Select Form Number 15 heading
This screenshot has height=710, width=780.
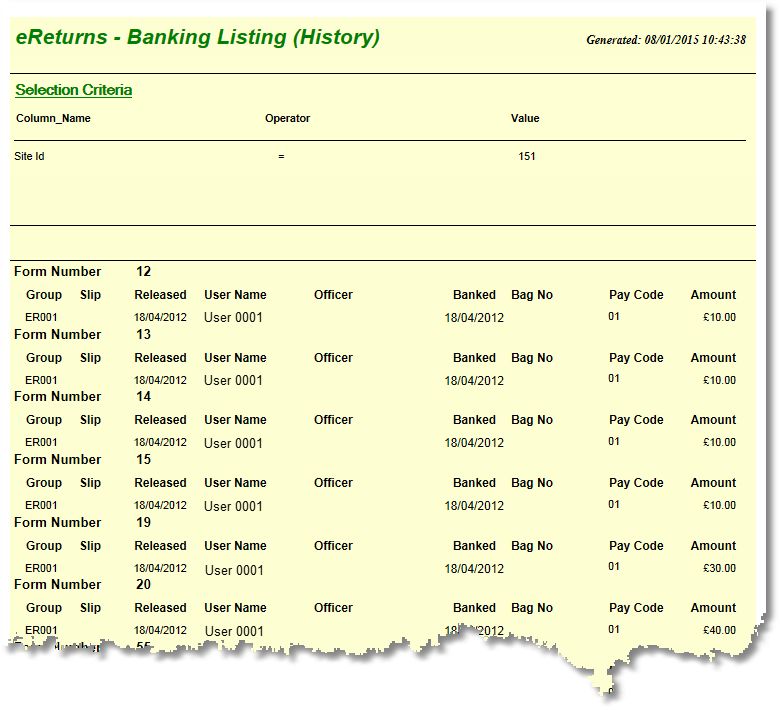tap(83, 459)
